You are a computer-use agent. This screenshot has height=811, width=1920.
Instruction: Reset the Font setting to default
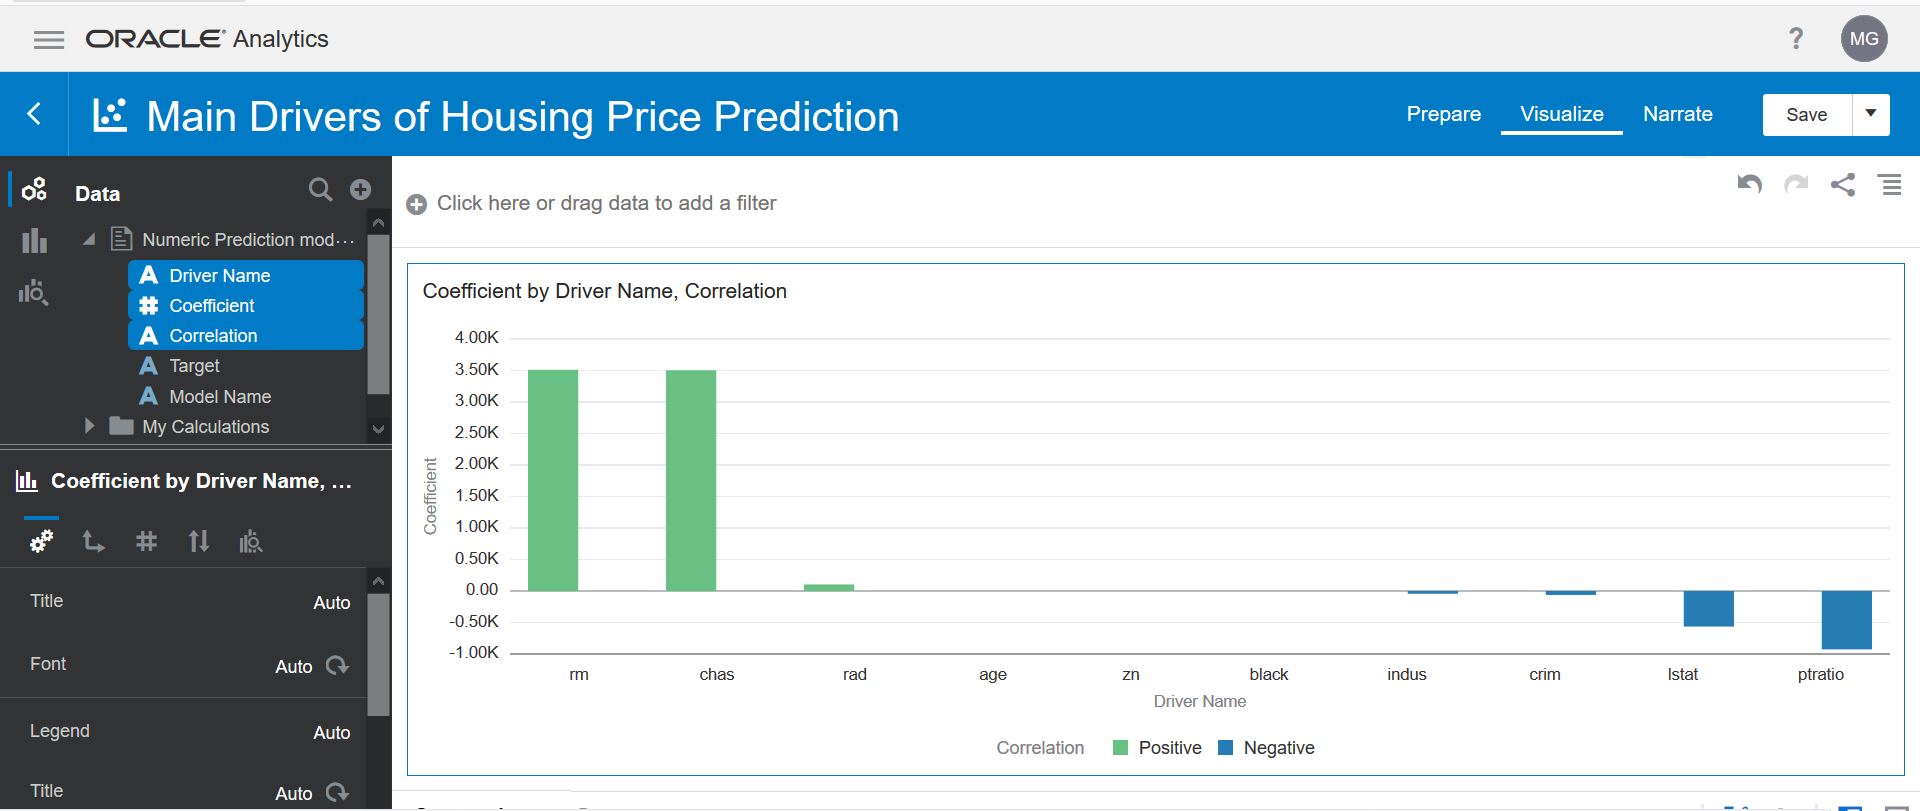pos(337,665)
